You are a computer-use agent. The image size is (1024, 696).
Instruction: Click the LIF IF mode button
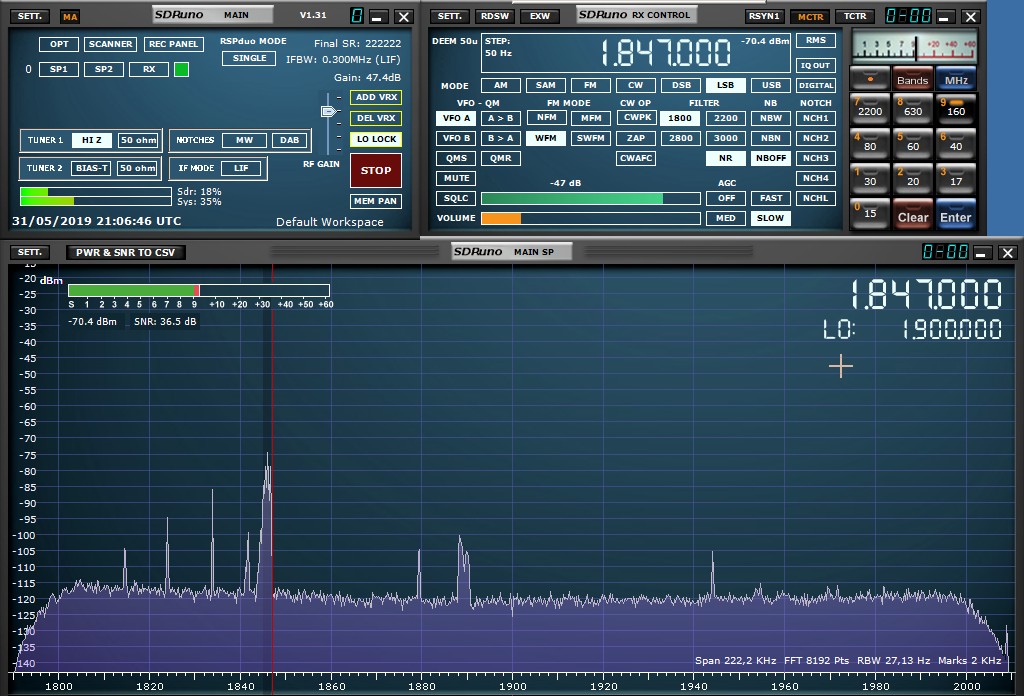point(241,168)
